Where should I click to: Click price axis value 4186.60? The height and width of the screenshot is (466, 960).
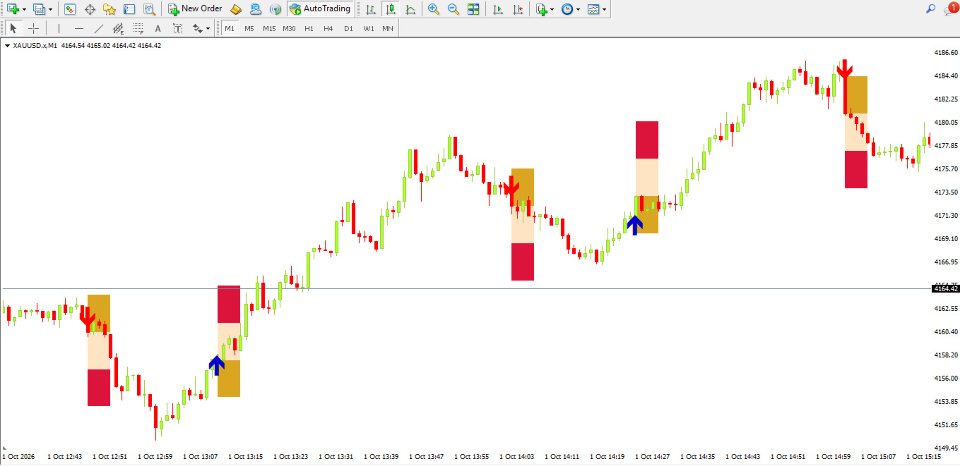pyautogui.click(x=946, y=53)
